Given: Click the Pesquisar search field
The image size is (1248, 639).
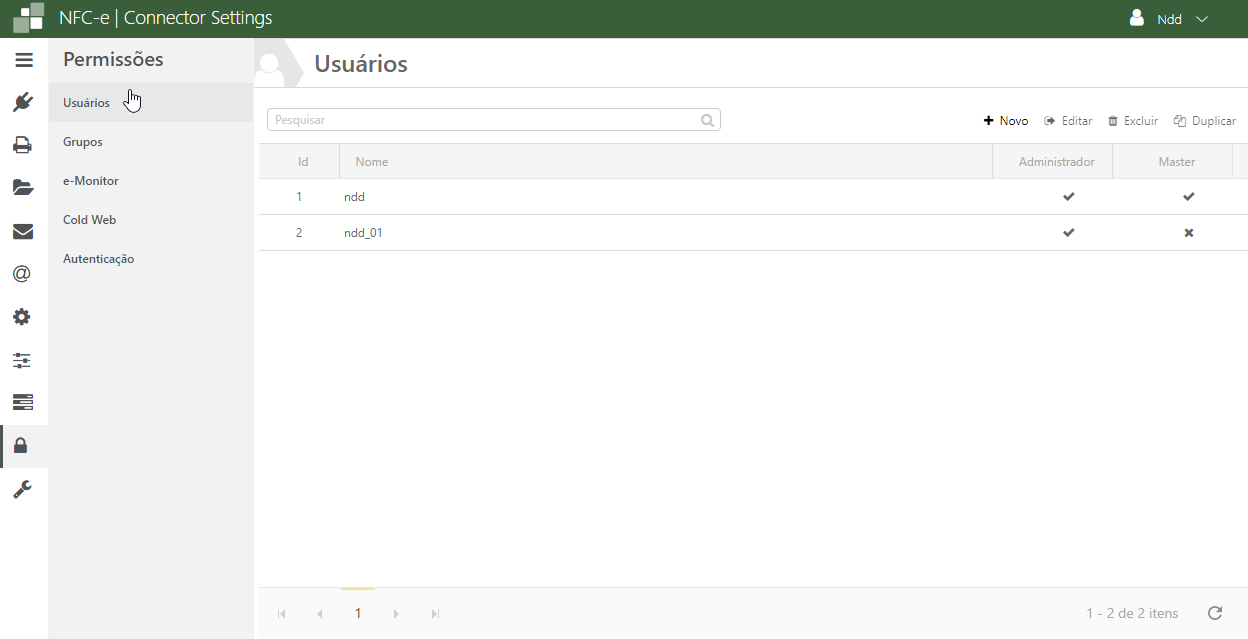Looking at the screenshot, I should (485, 120).
